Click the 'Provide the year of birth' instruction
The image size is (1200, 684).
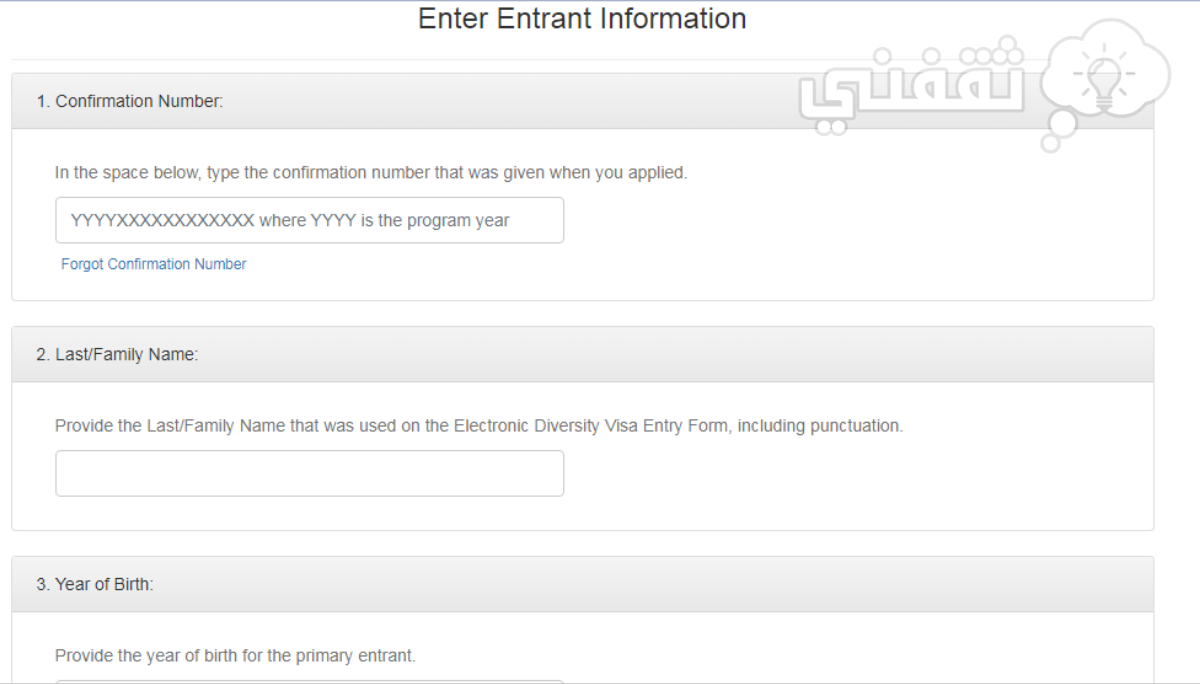tap(235, 656)
